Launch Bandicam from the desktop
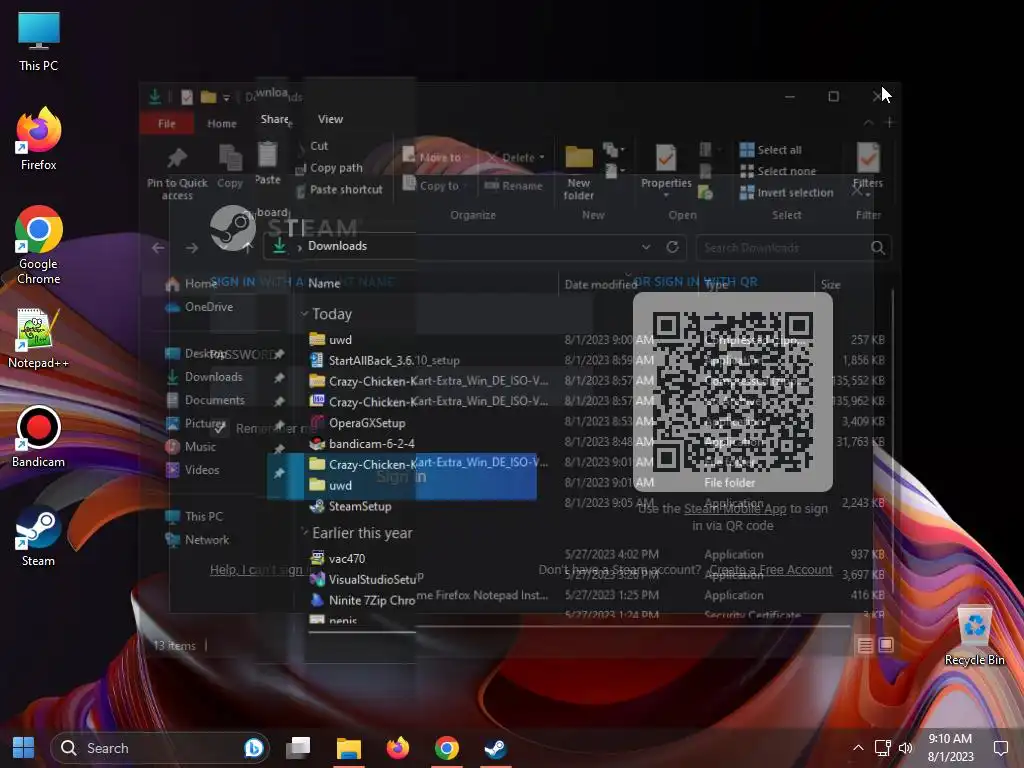The image size is (1024, 768). [39, 438]
